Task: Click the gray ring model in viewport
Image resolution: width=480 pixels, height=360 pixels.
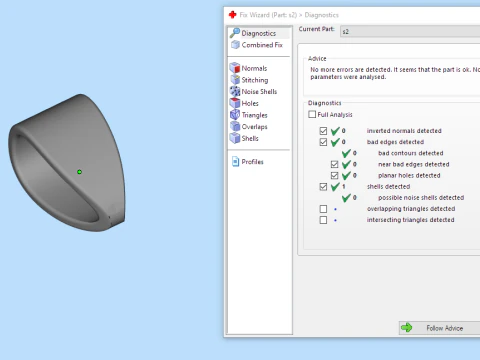Action: pyautogui.click(x=67, y=163)
